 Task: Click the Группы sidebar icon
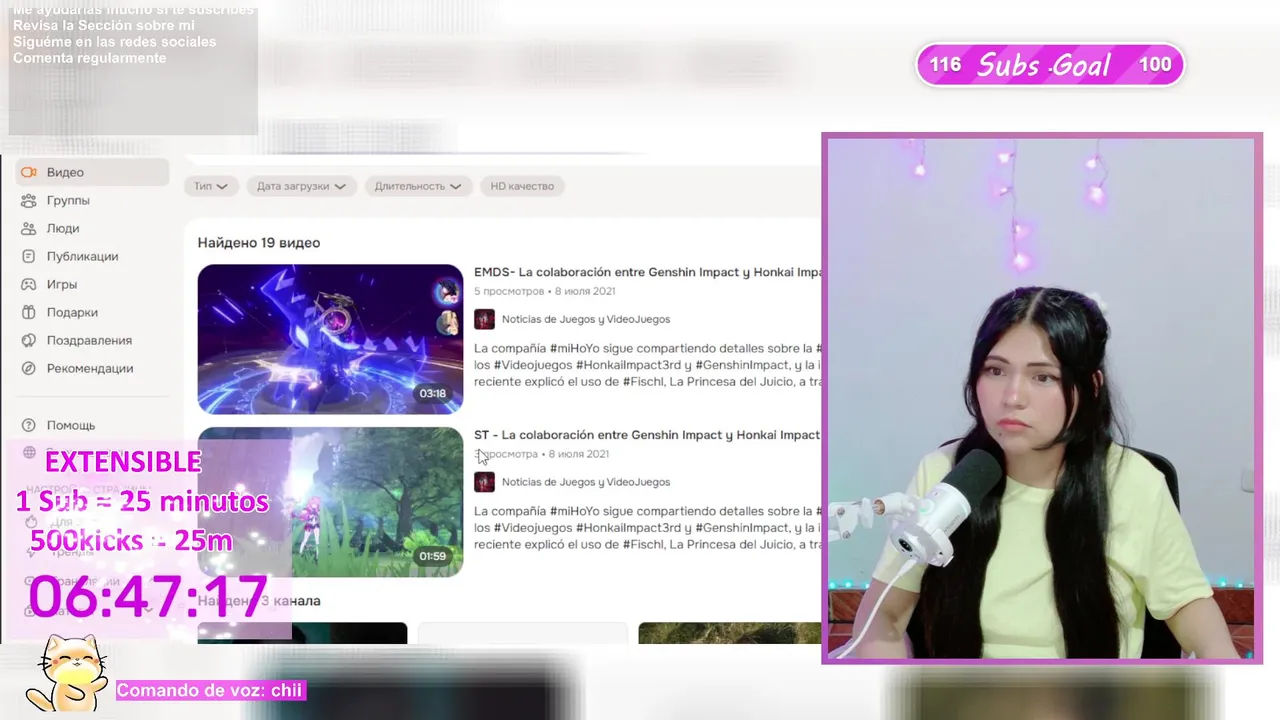(x=29, y=200)
